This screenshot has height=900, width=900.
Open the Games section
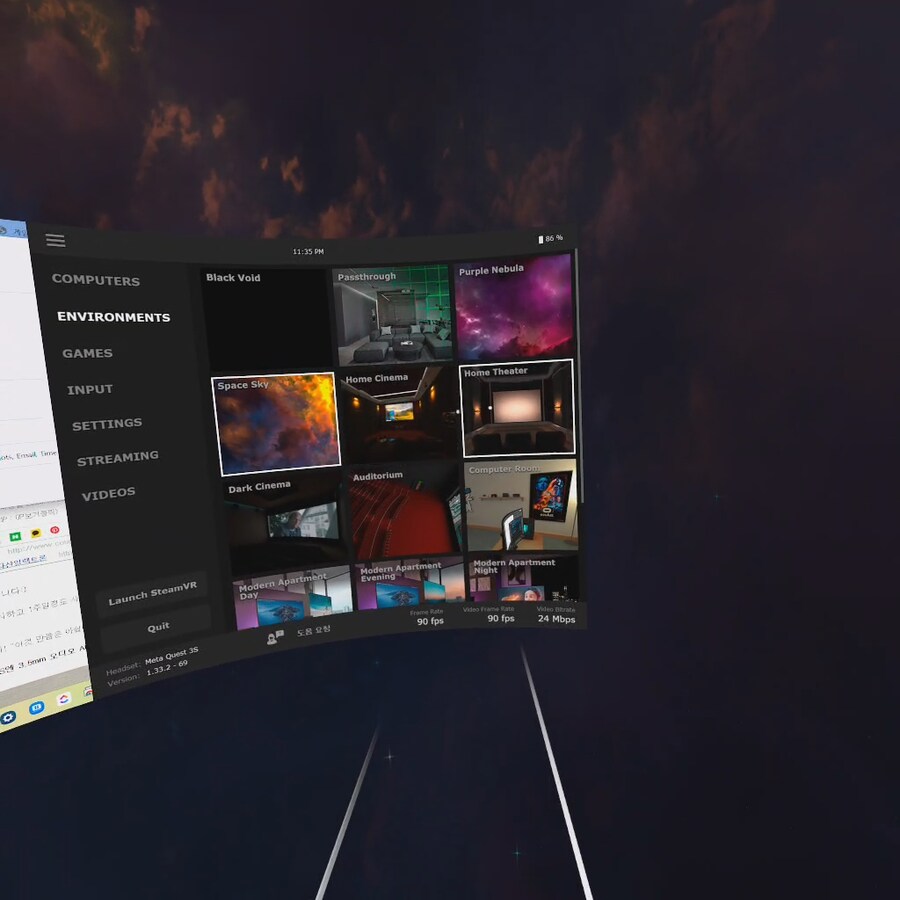pos(87,353)
